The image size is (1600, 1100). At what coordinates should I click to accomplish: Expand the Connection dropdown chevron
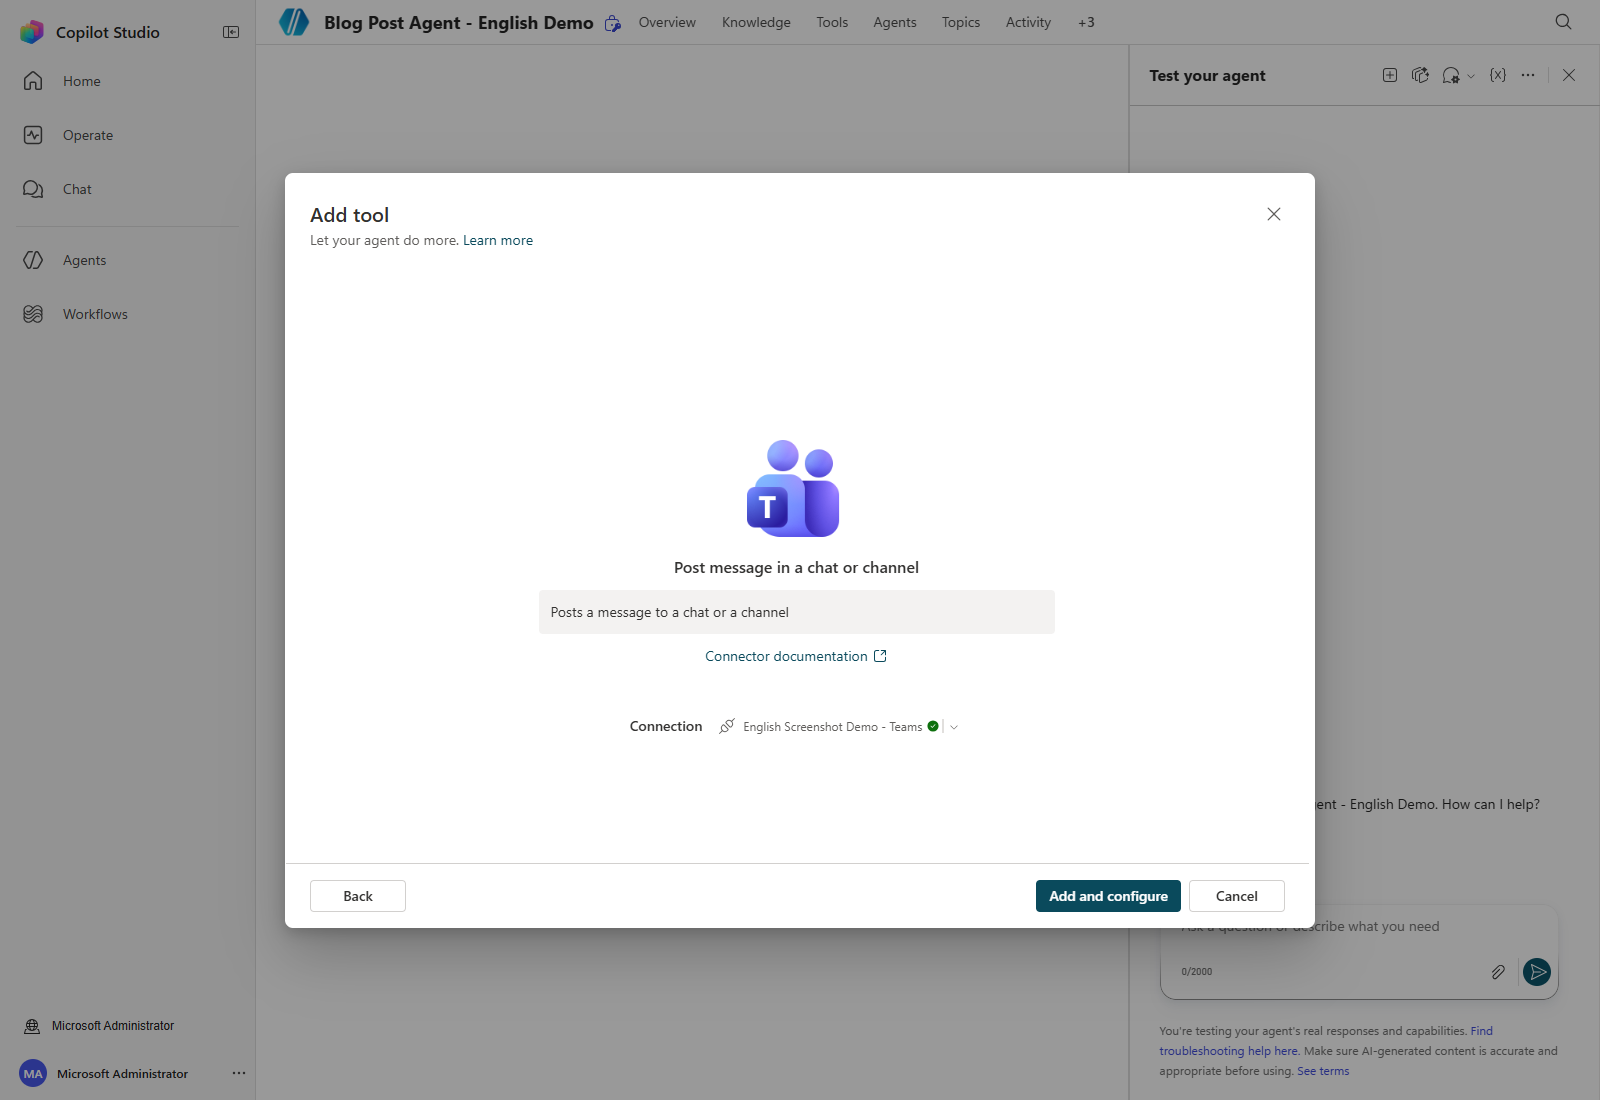(x=954, y=727)
